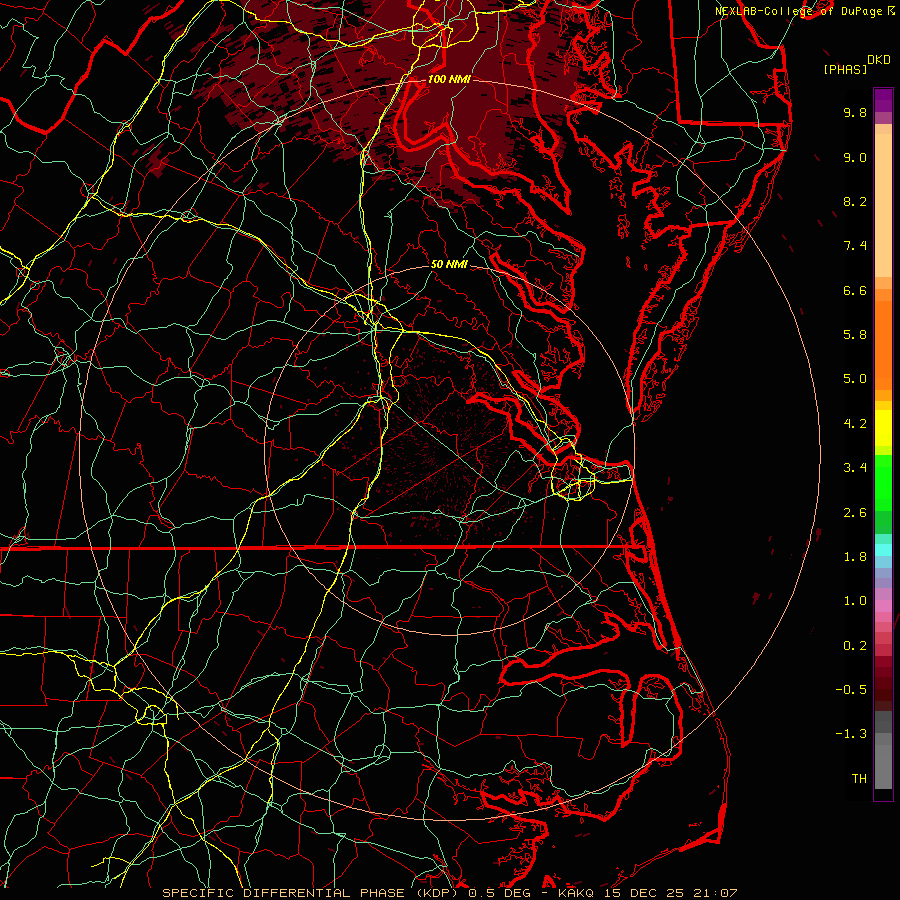Click the 9.8 value on the legend
Image resolution: width=900 pixels, height=900 pixels.
[855, 112]
